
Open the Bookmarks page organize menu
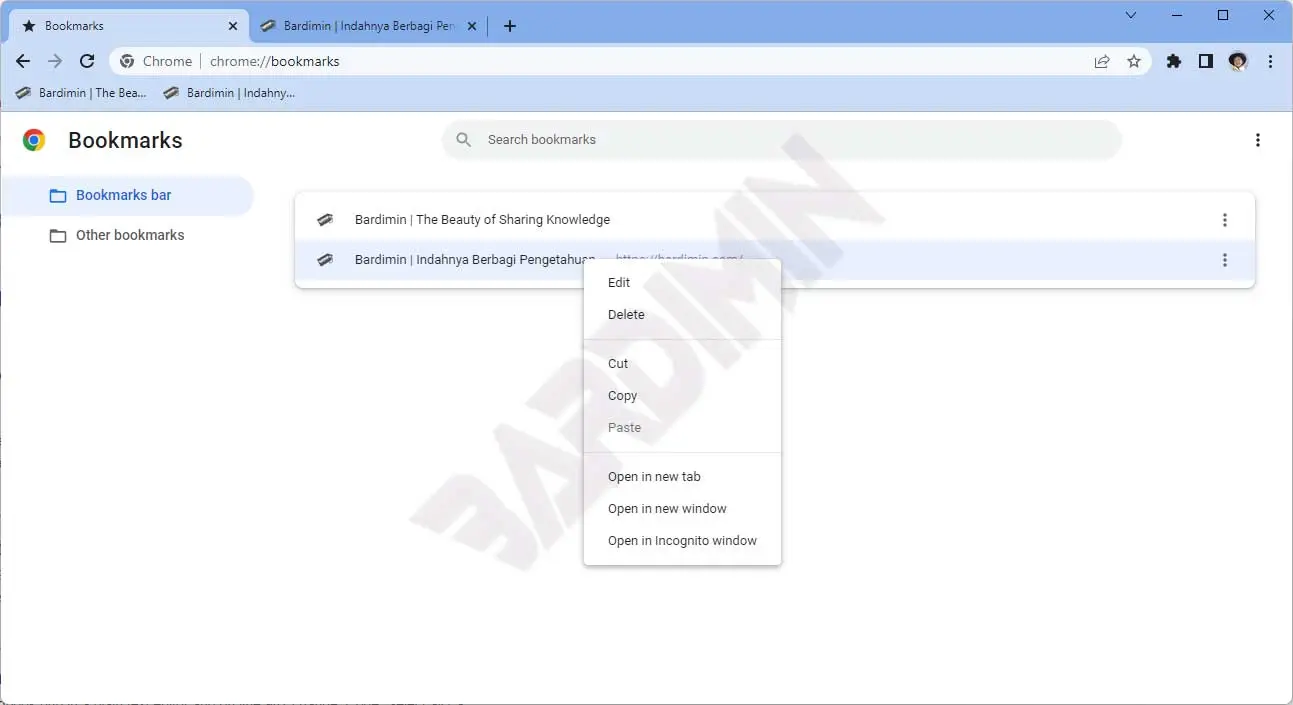coord(1258,140)
